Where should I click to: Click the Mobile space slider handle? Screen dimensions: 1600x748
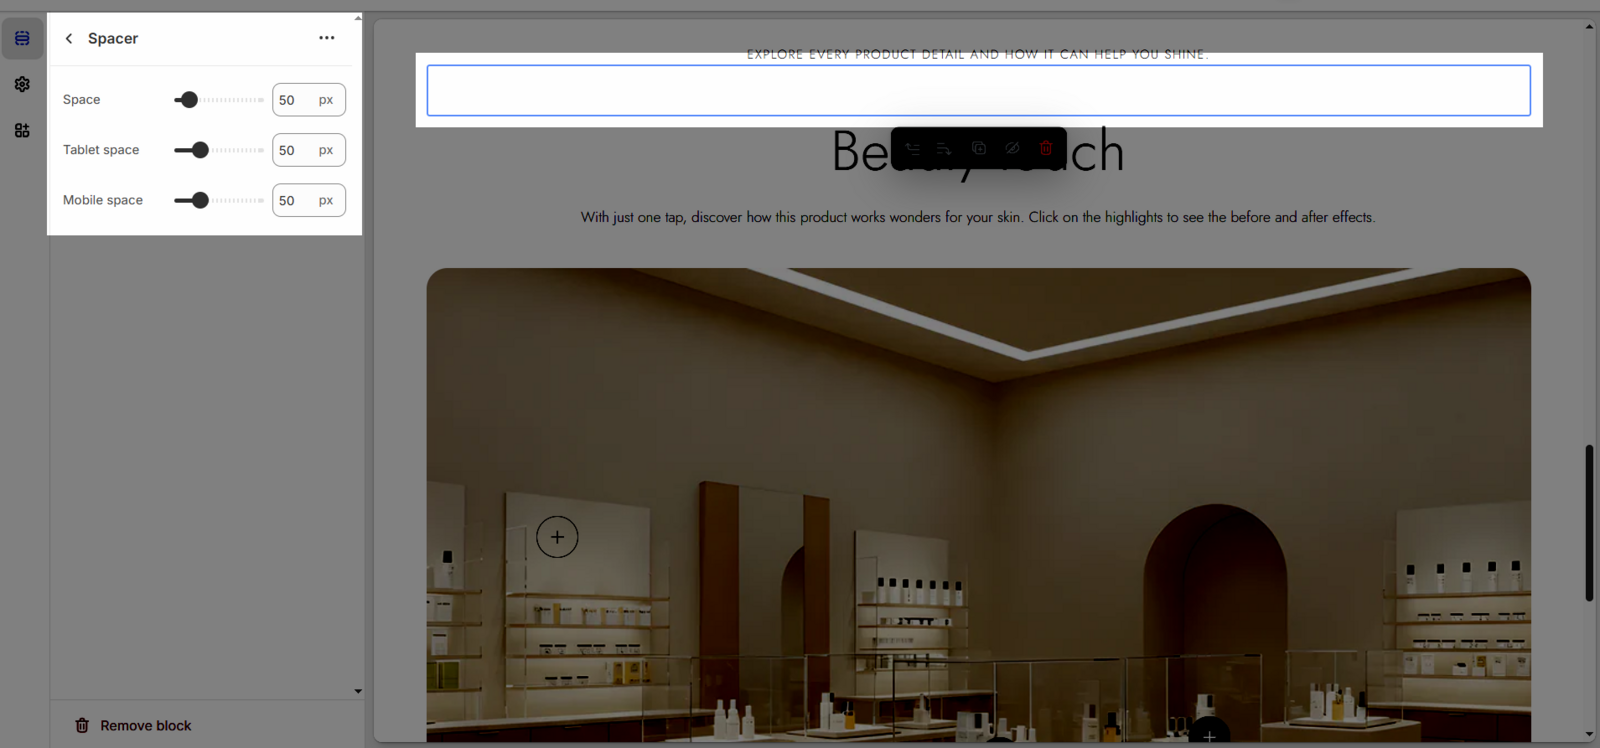pos(200,200)
